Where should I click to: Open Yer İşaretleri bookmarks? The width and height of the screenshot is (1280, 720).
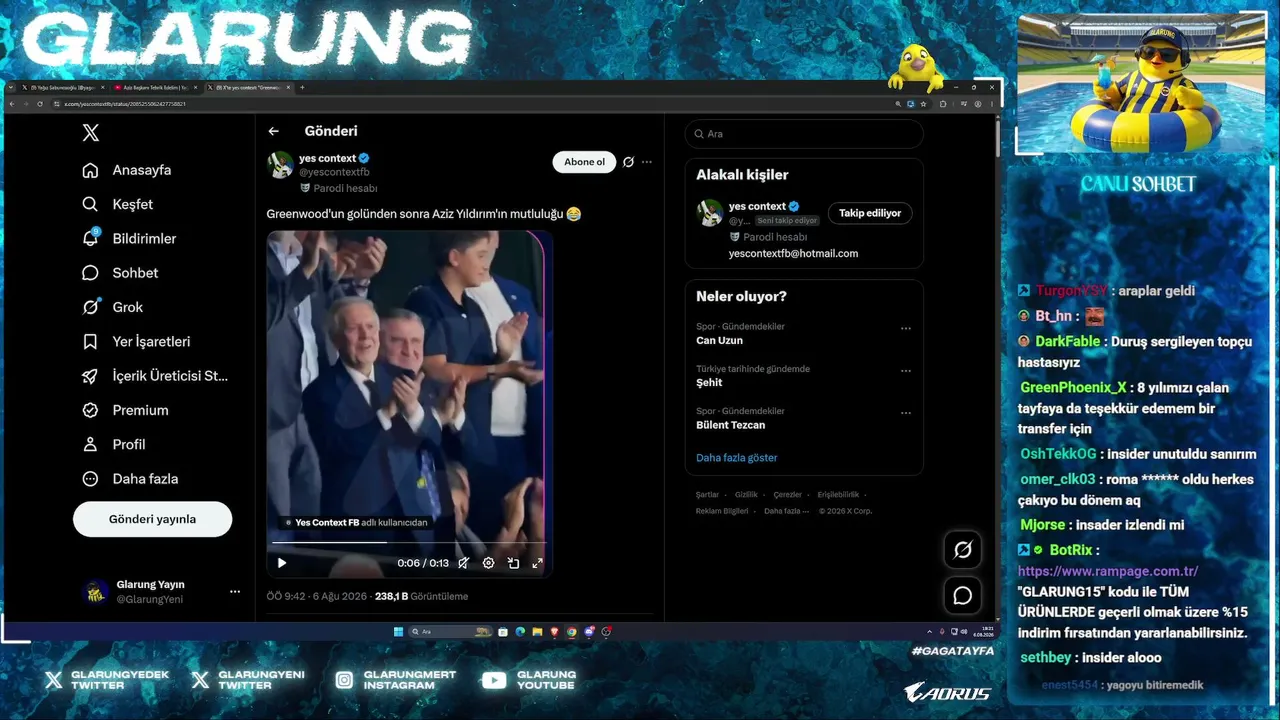tap(136, 341)
